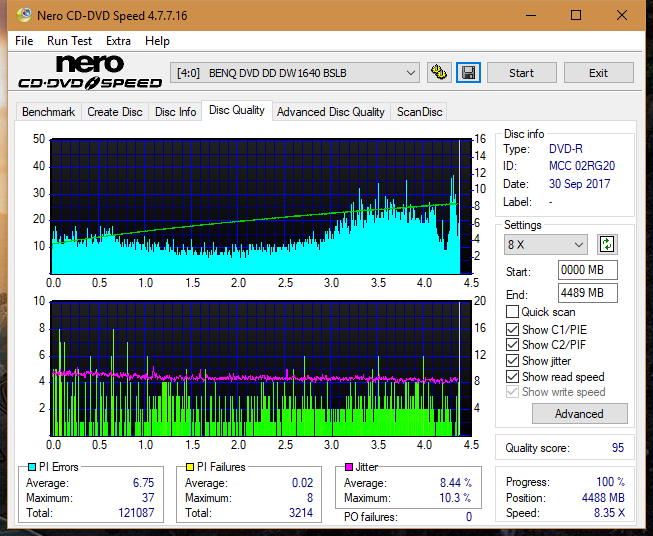
Task: Click the yellow PI Failures color swatch
Action: pyautogui.click(x=190, y=467)
